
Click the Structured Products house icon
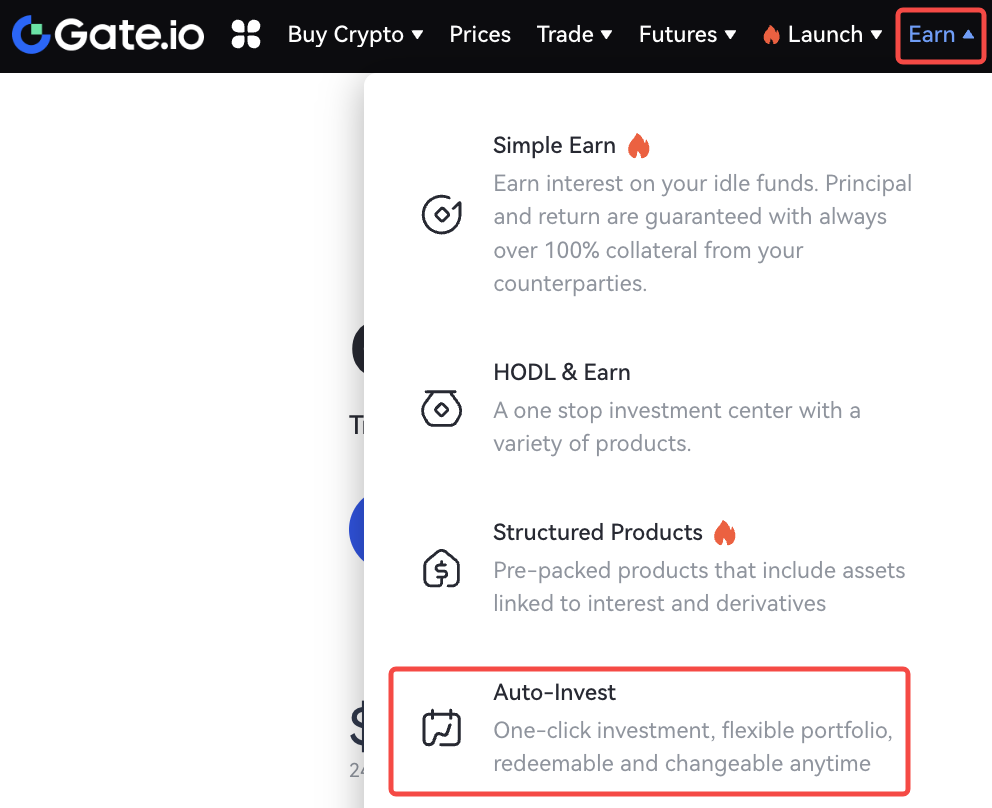tap(441, 569)
